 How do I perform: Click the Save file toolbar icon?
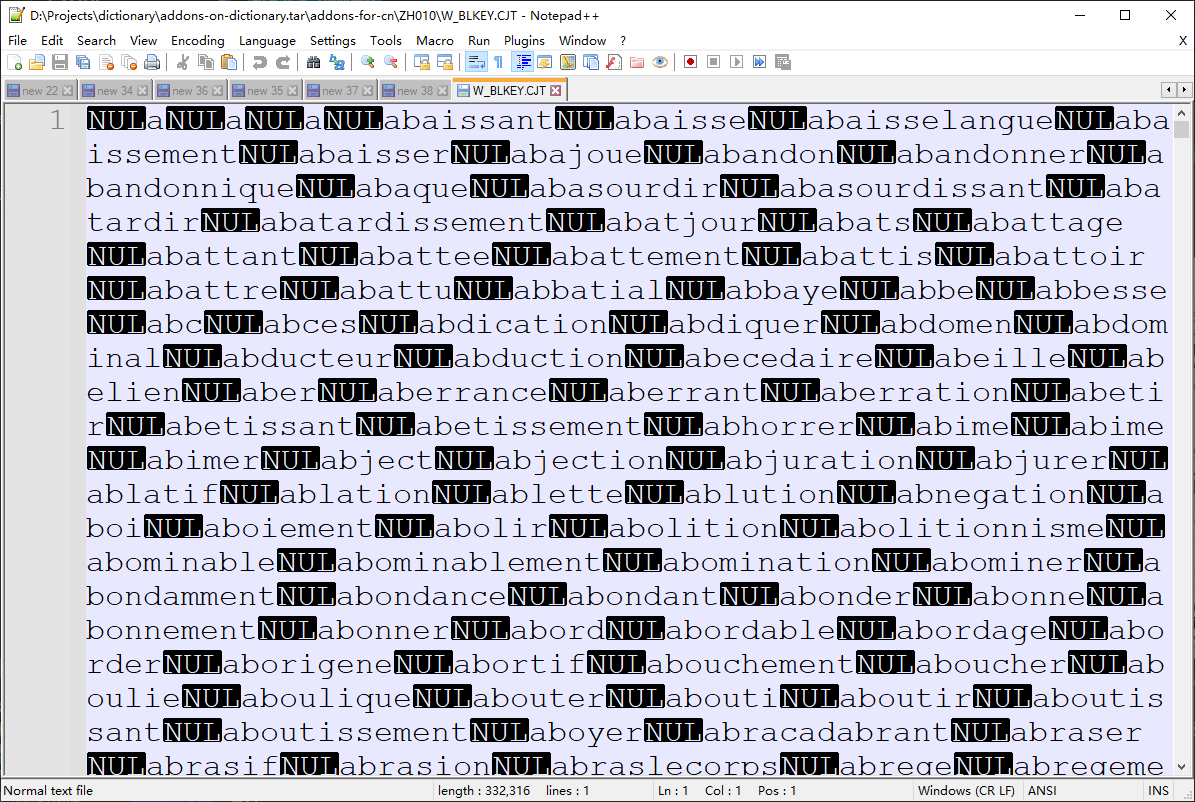coord(59,62)
